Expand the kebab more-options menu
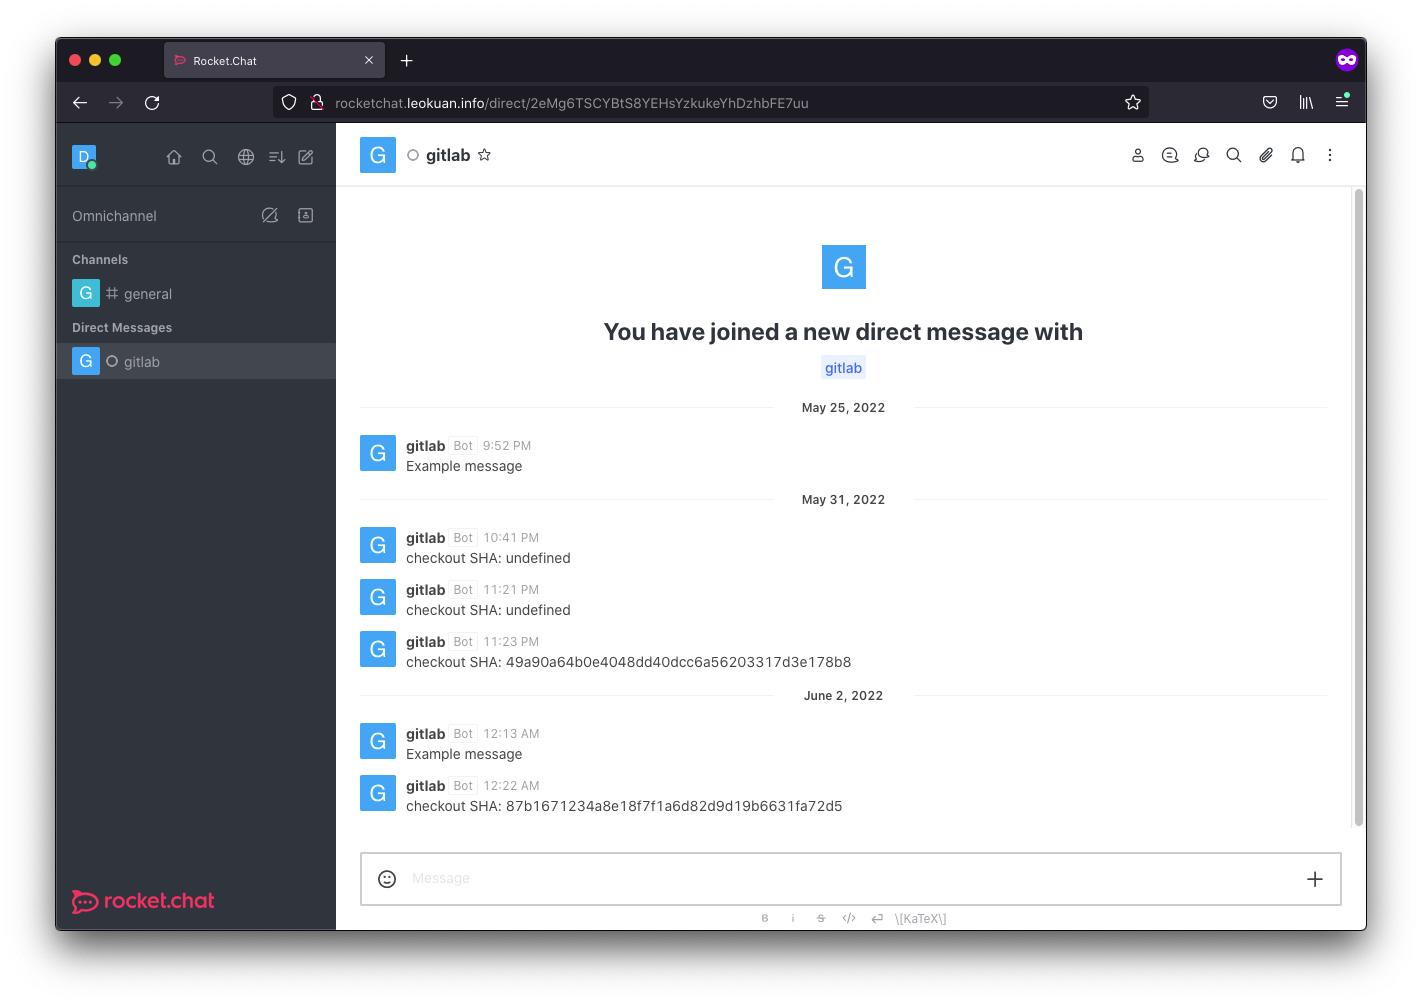Screen dimensions: 1422x1004 click(x=1330, y=155)
